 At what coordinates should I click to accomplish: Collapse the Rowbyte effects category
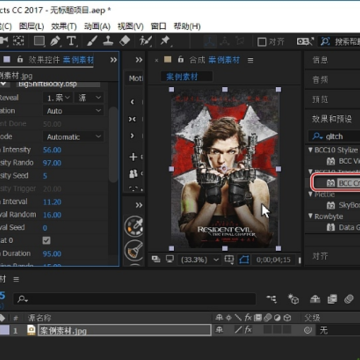click(311, 216)
